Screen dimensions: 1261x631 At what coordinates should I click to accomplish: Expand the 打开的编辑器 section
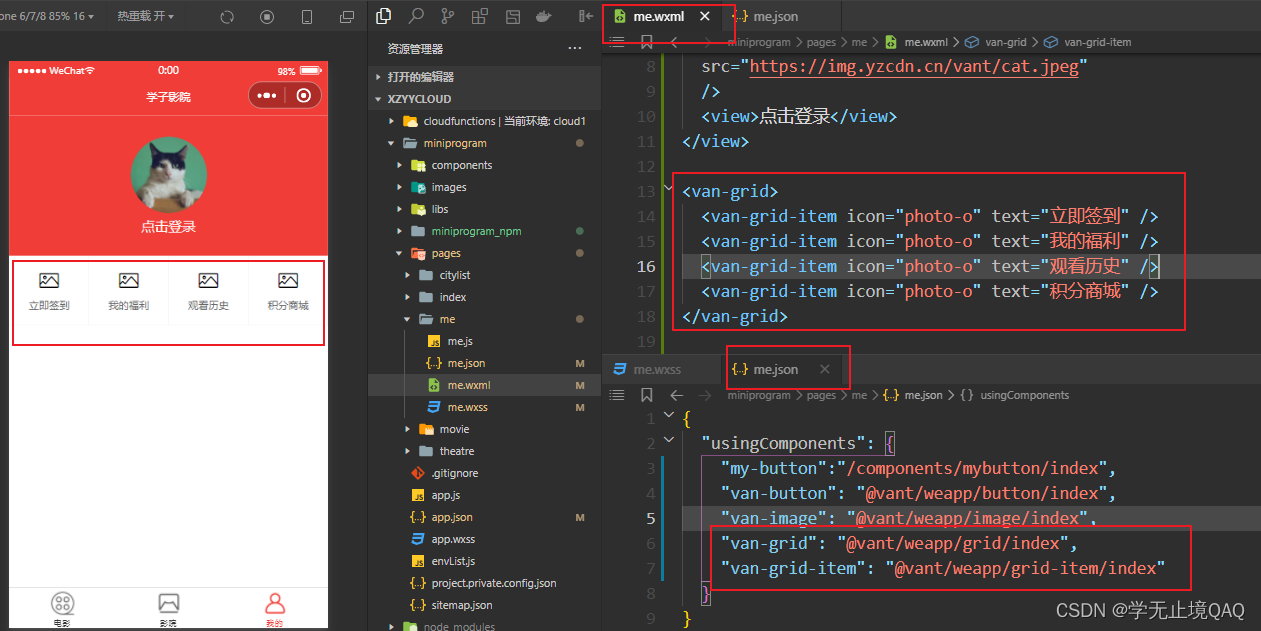coord(420,77)
